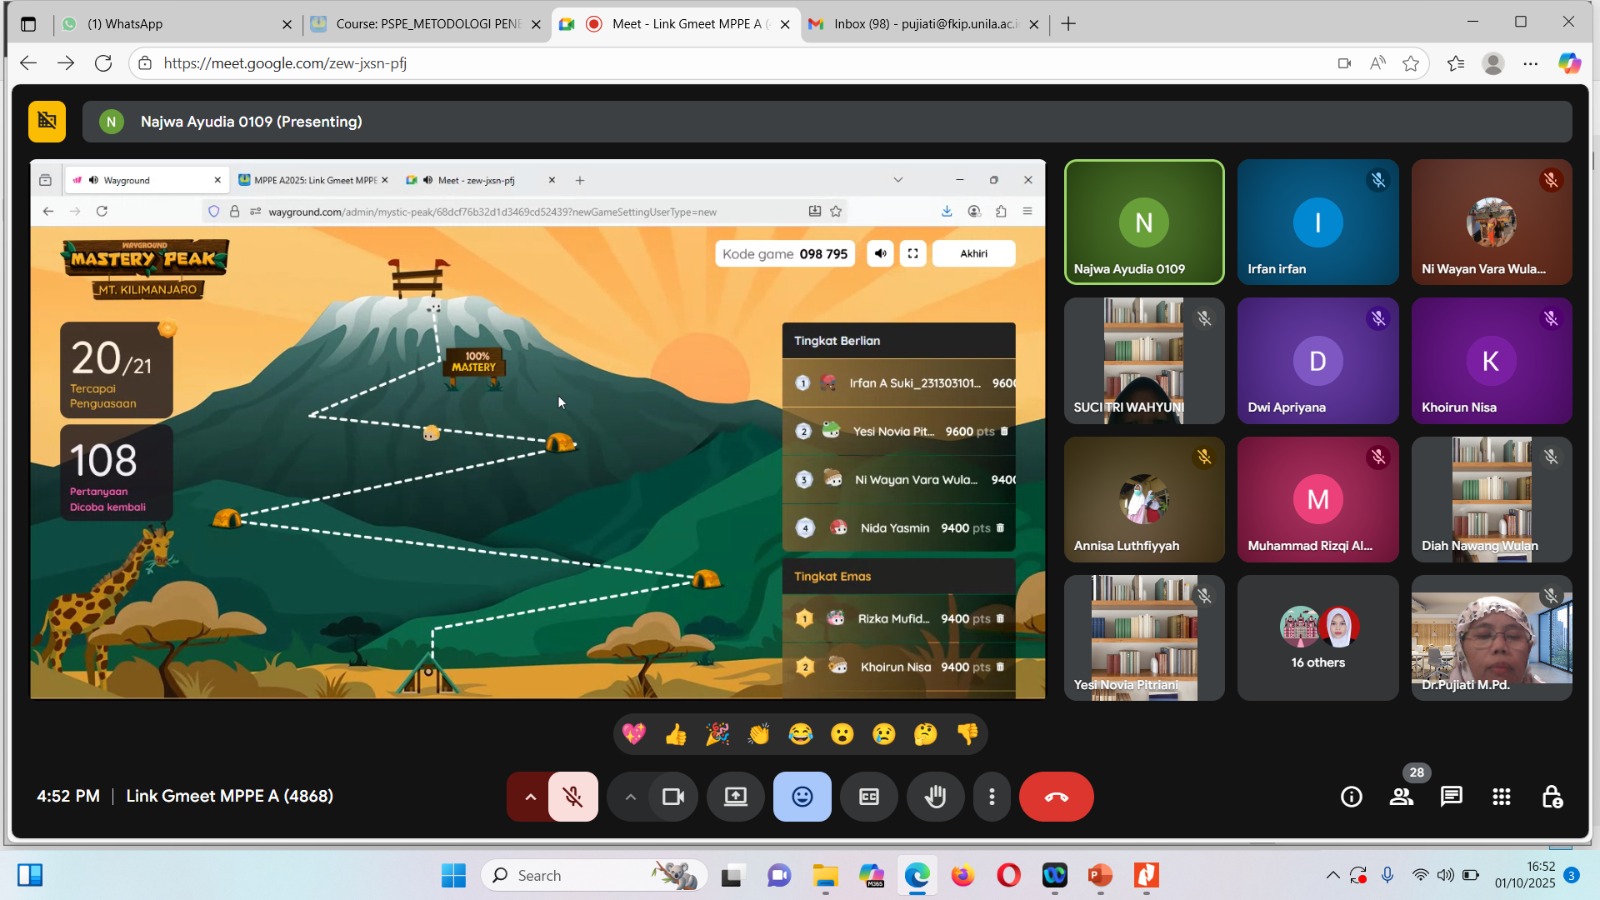
Task: Open the chat with everyone panel
Action: tap(1451, 797)
